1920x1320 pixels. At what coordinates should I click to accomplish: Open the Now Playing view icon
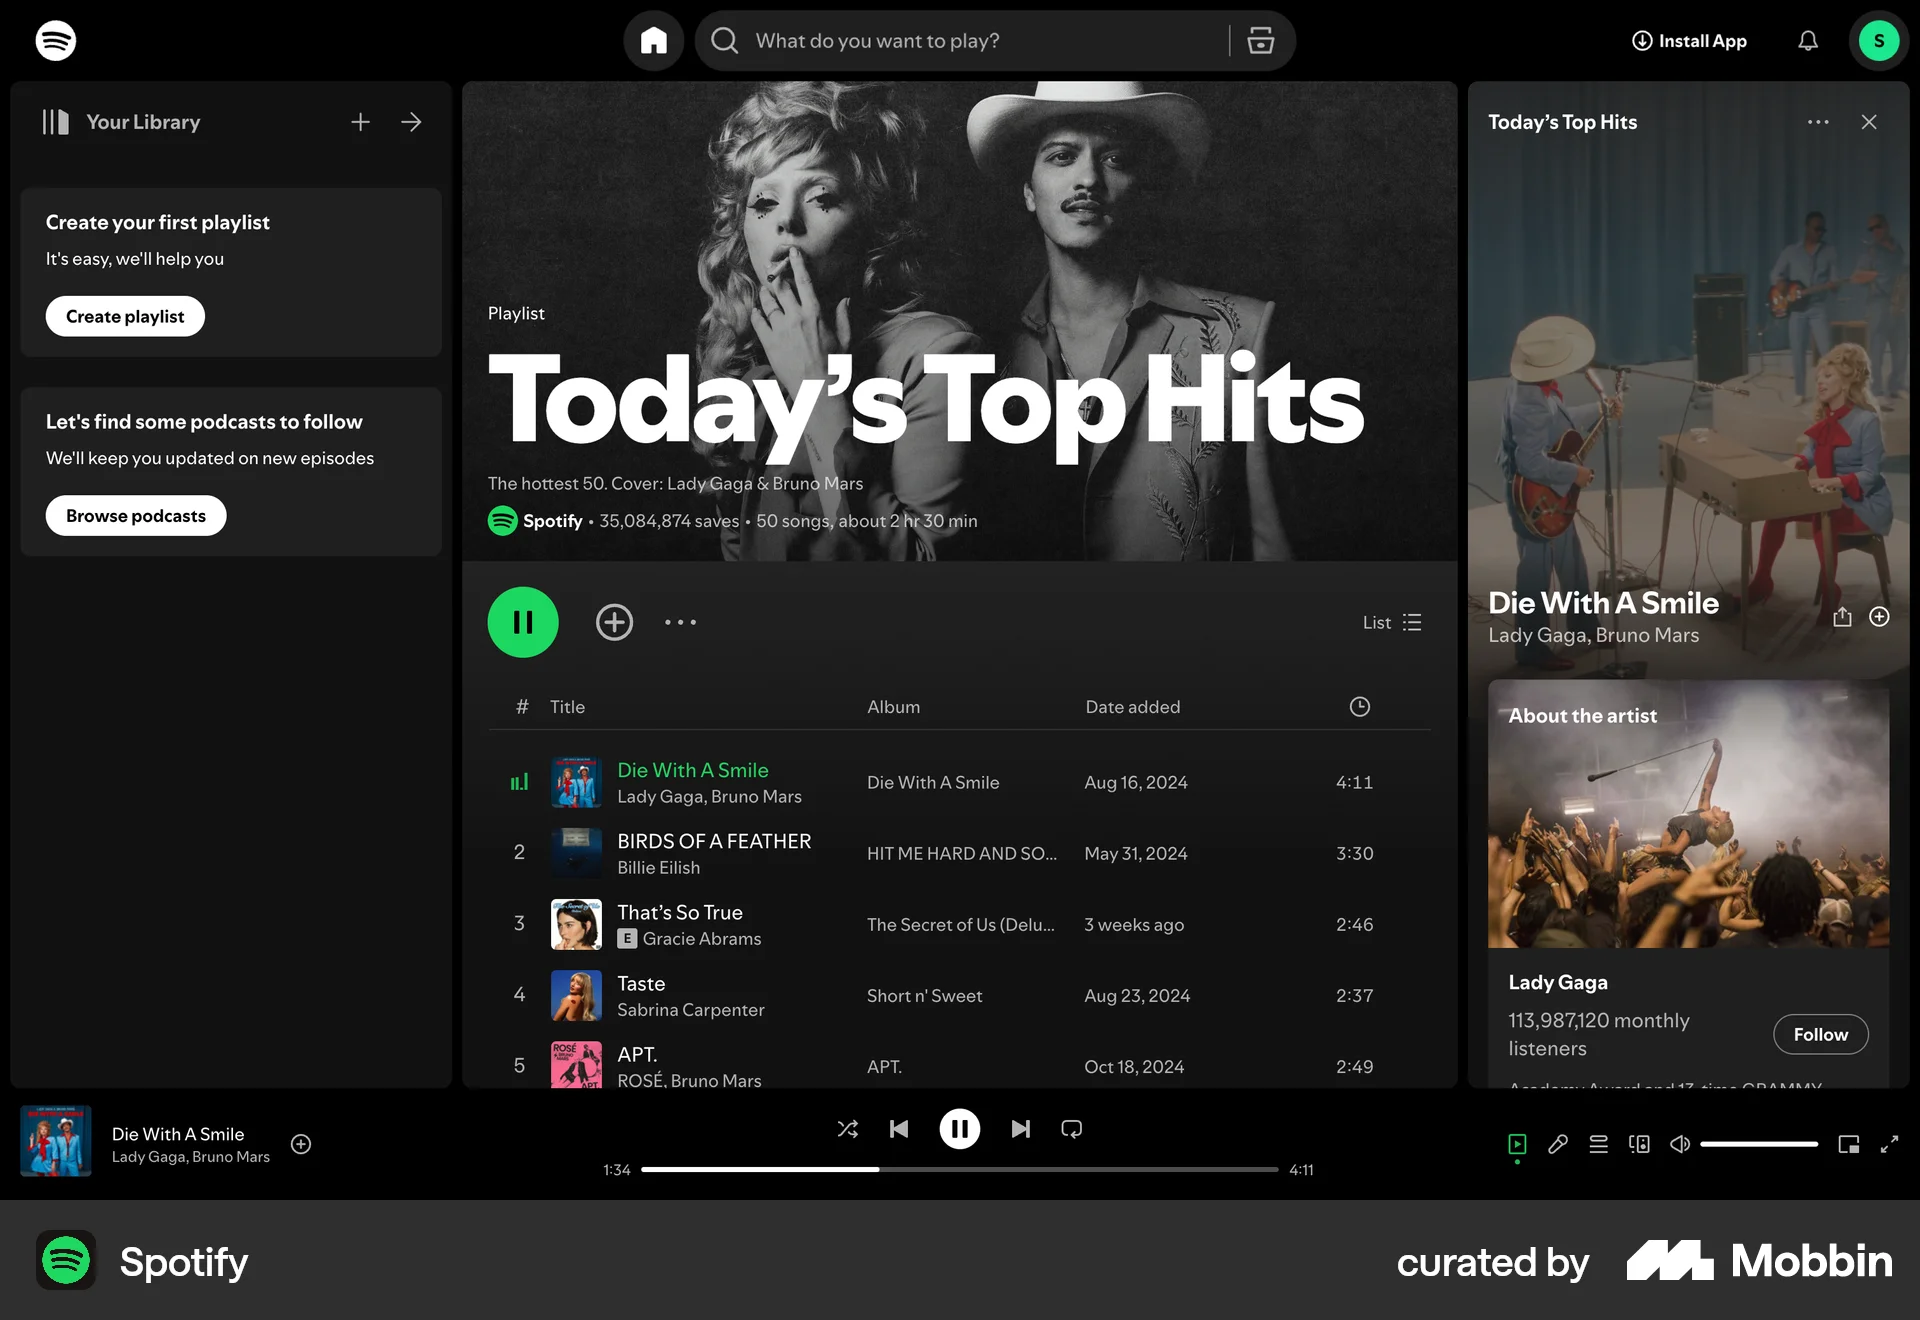tap(1516, 1144)
